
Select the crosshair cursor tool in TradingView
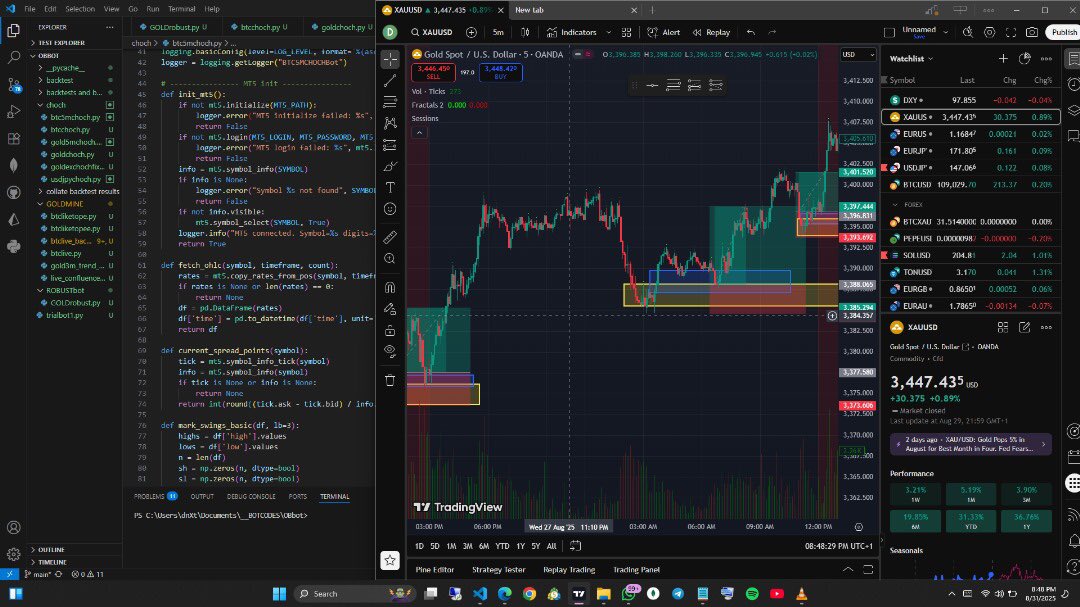point(390,59)
